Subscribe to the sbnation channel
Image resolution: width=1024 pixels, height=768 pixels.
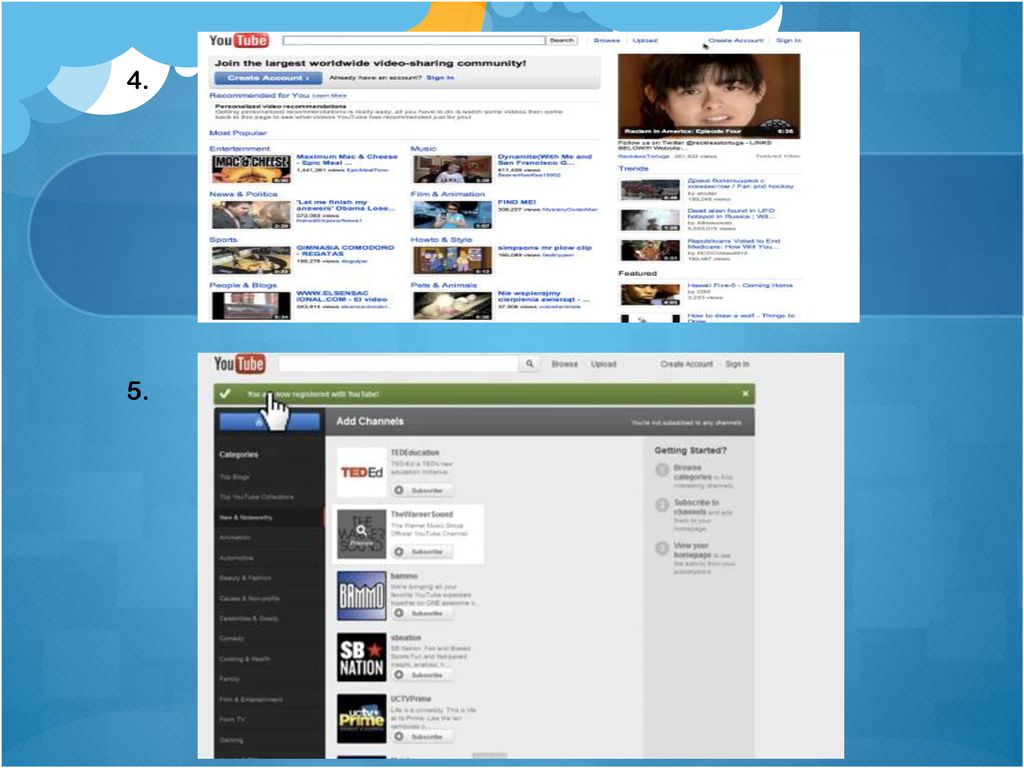(x=422, y=675)
